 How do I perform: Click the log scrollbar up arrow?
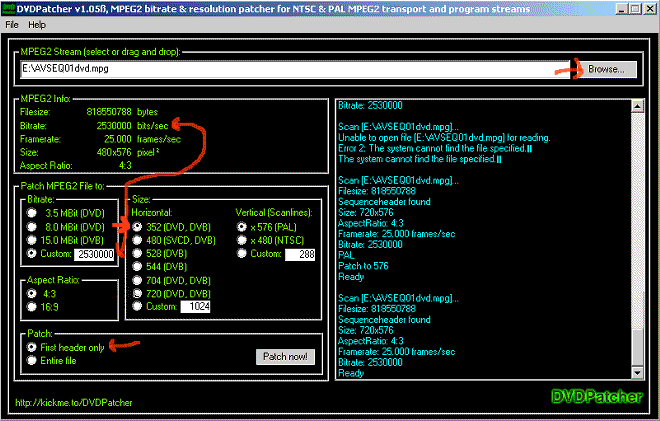point(638,106)
